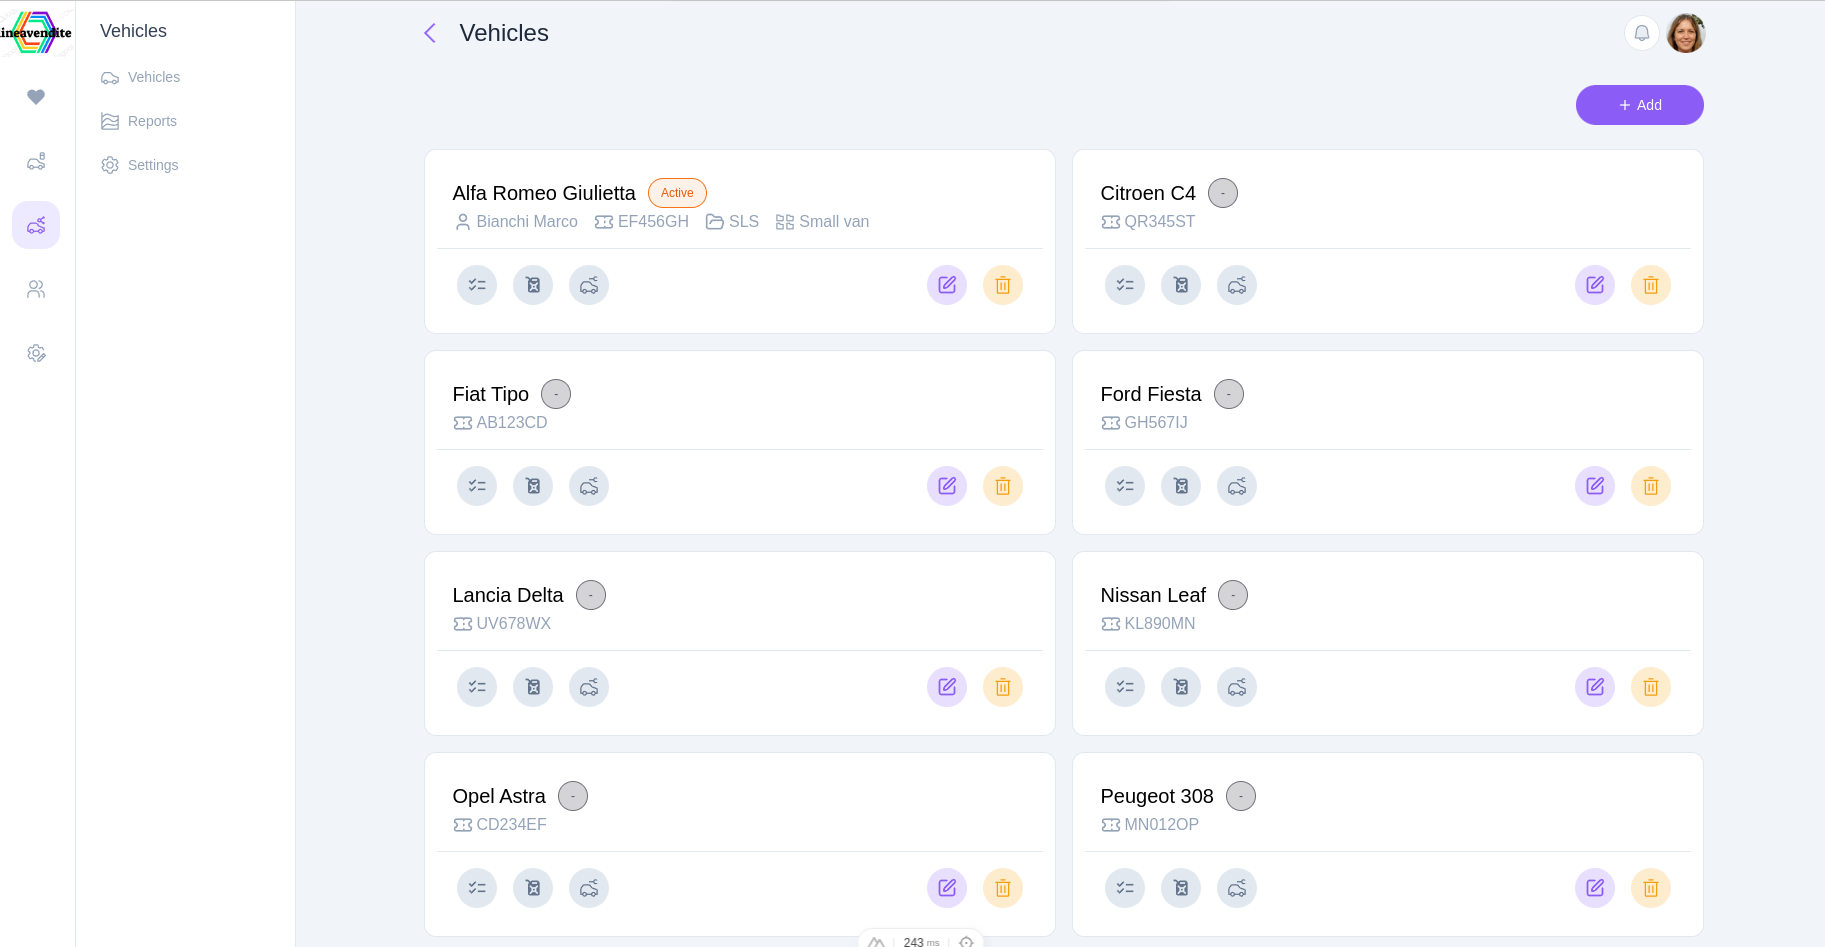Select plate number QR345ST
The width and height of the screenshot is (1825, 947).
[1160, 222]
